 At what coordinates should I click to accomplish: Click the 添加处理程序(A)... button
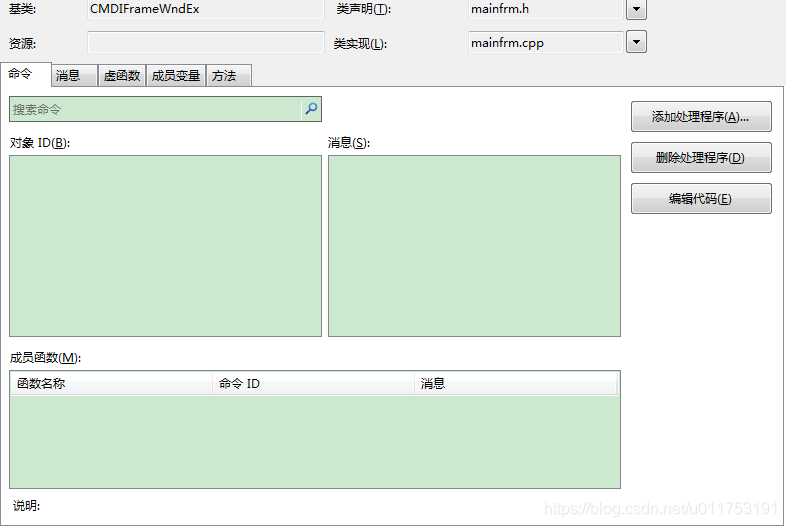click(701, 117)
